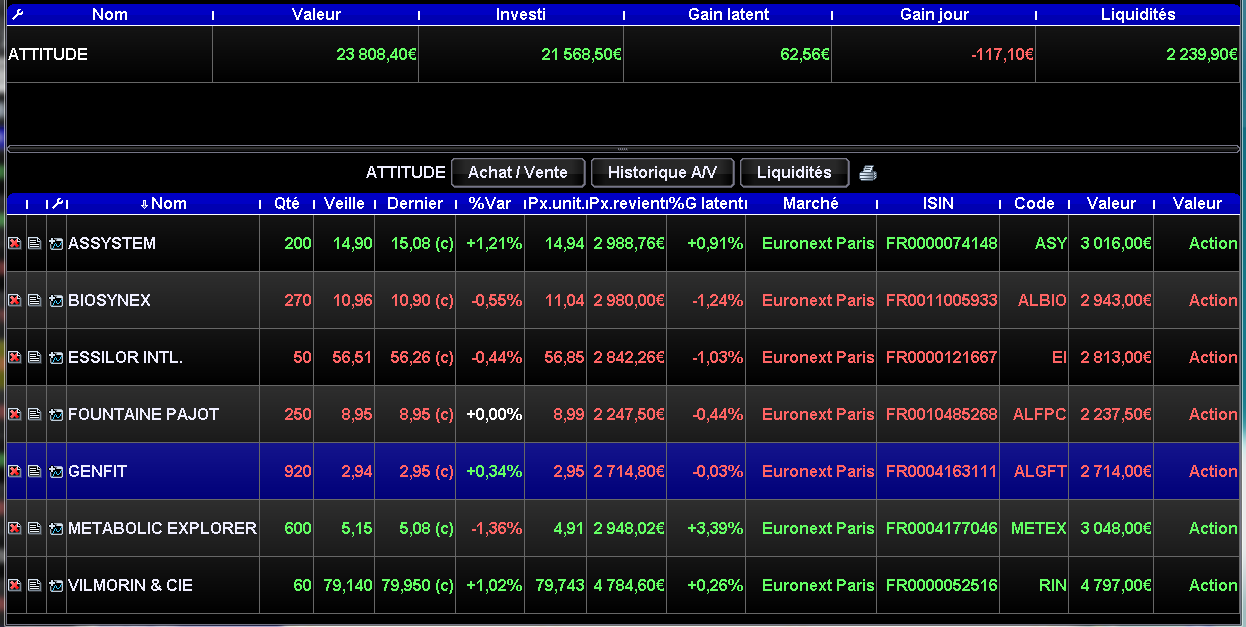Open the details sheet icon for BIOSYNEX
This screenshot has width=1246, height=627.
point(35,300)
